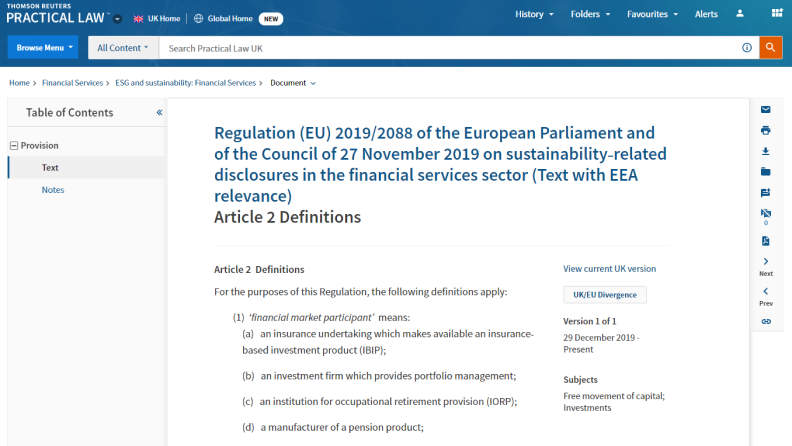Collapse the Provision tree node
The image size is (792, 446).
pyautogui.click(x=14, y=145)
